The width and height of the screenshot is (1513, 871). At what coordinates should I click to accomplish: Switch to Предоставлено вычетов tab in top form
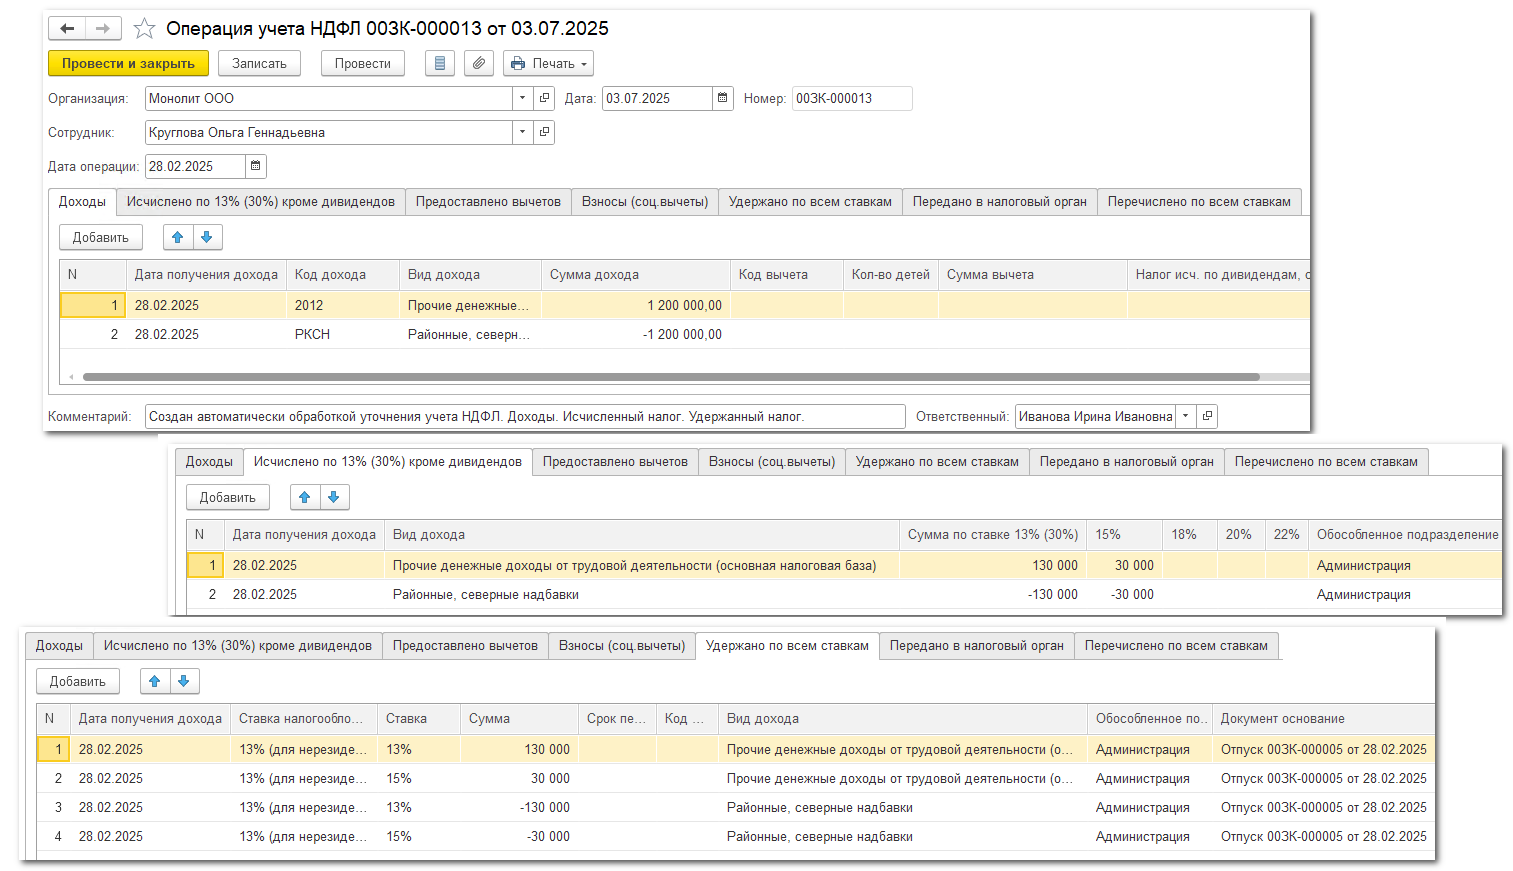pyautogui.click(x=488, y=201)
